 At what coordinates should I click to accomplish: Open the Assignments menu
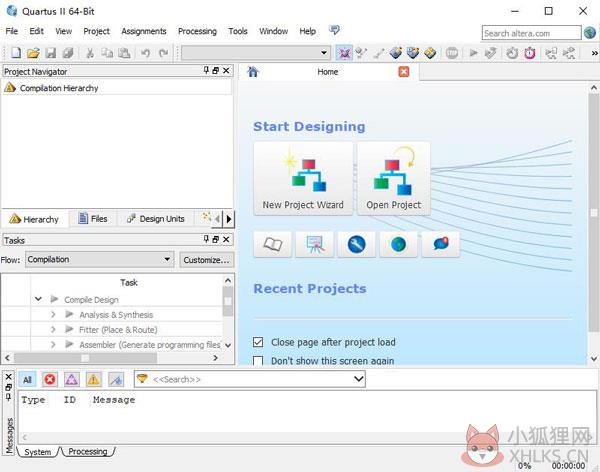click(x=144, y=31)
